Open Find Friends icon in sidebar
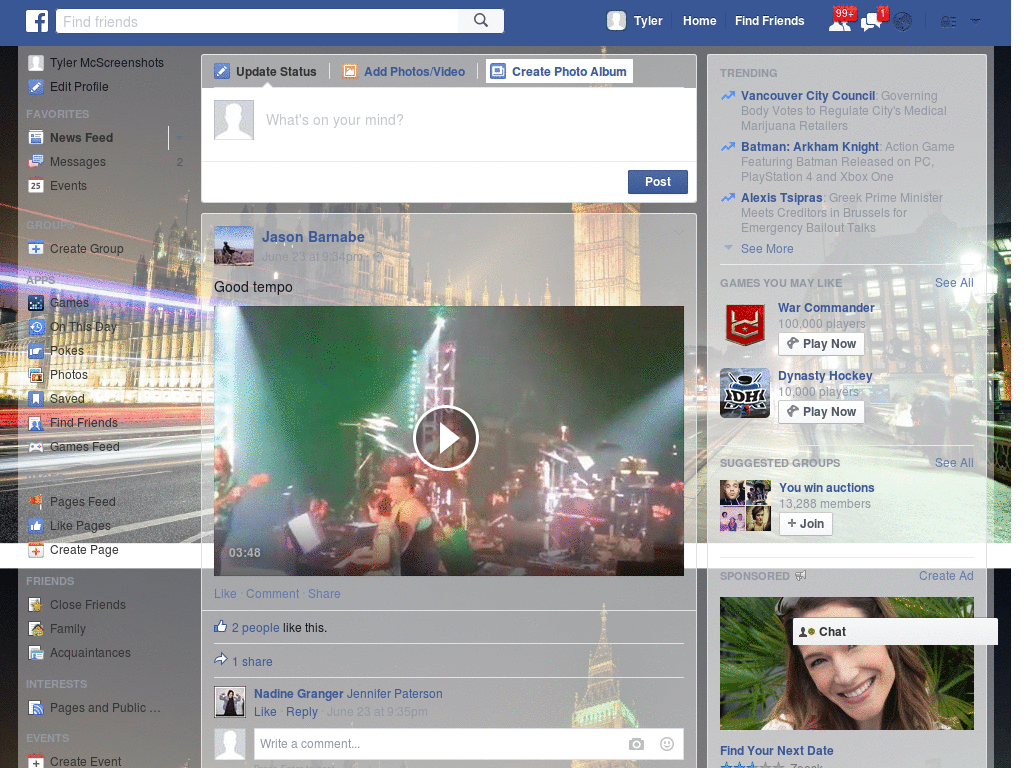This screenshot has height=768, width=1024. [x=36, y=423]
